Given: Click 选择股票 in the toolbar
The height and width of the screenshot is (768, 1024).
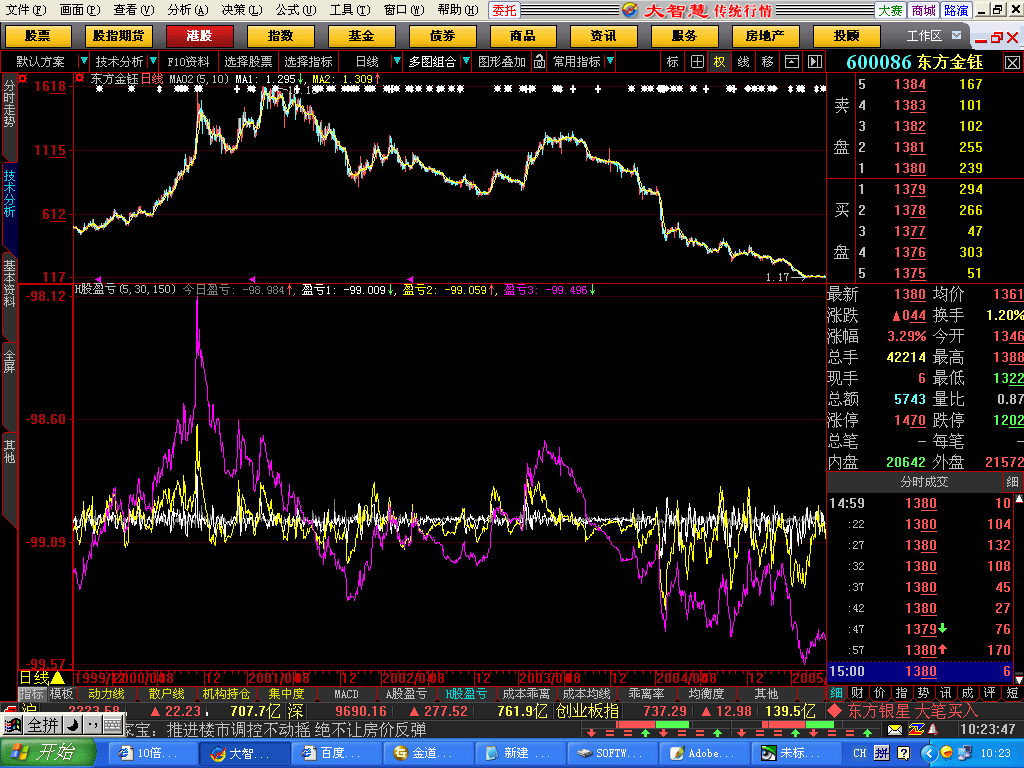Looking at the screenshot, I should (248, 61).
